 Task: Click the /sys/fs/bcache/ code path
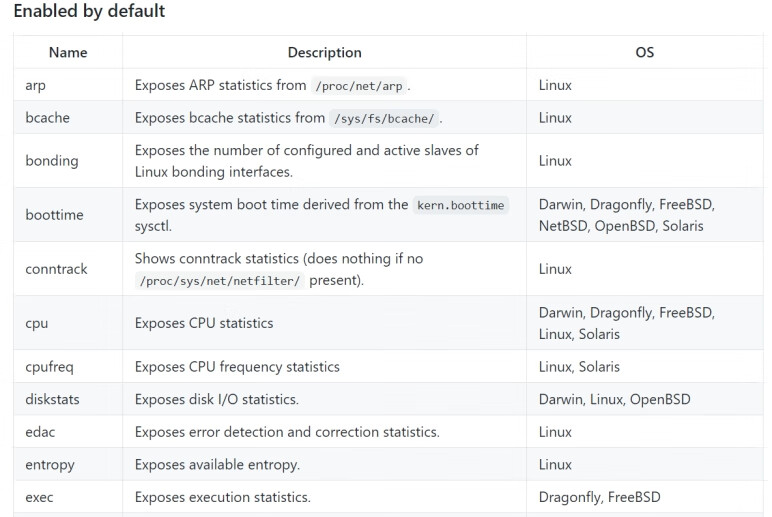point(384,119)
